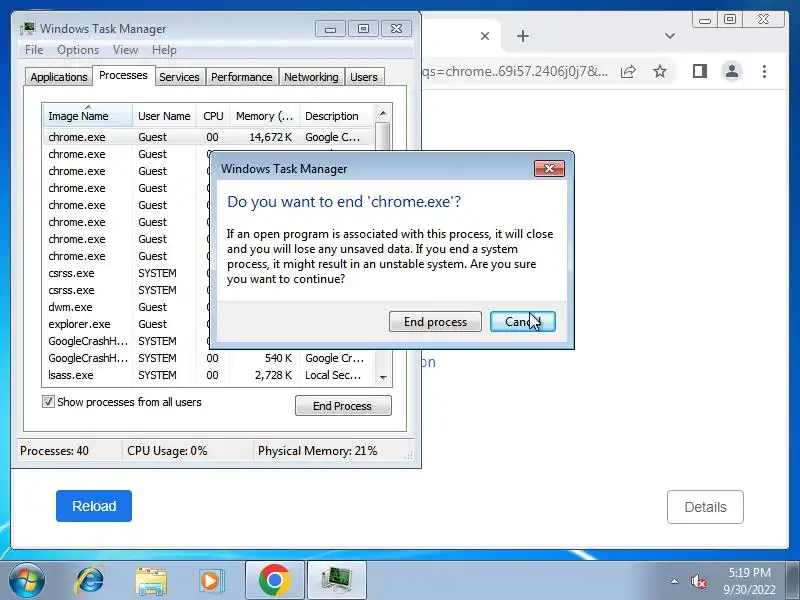
Task: Open the View menu
Action: pyautogui.click(x=126, y=50)
